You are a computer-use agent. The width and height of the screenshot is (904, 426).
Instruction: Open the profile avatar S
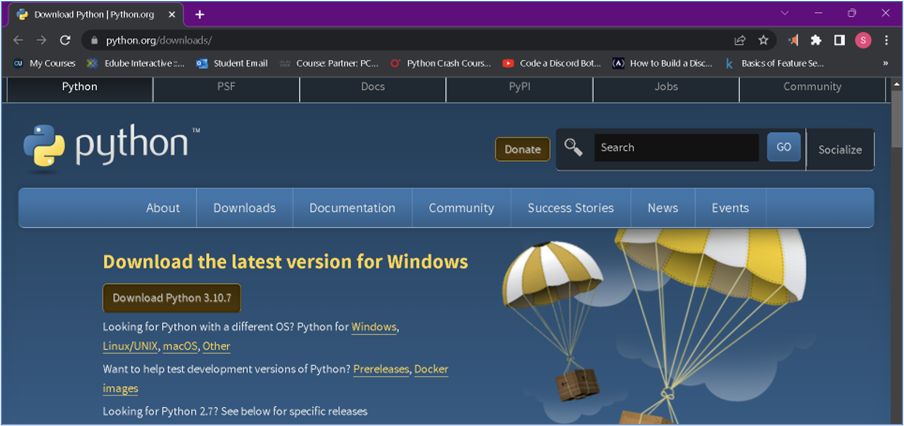(863, 40)
